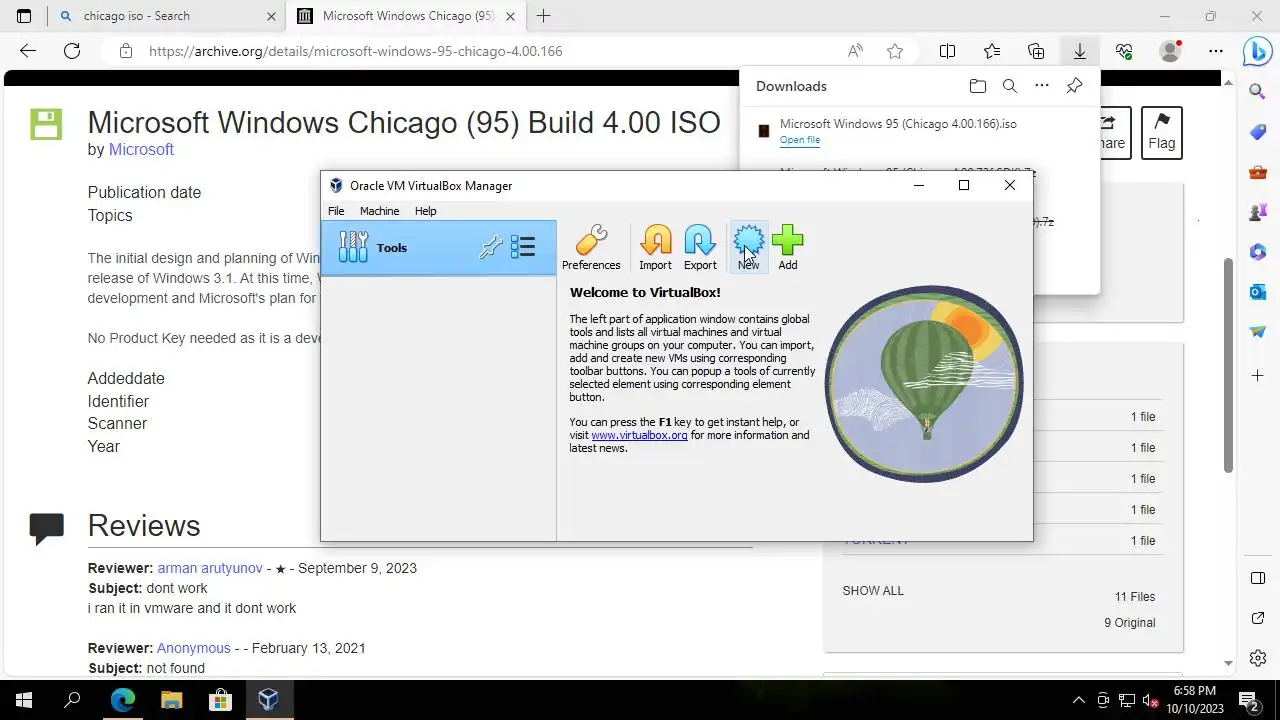The image size is (1280, 720).
Task: Open taskbar Search
Action: point(72,700)
